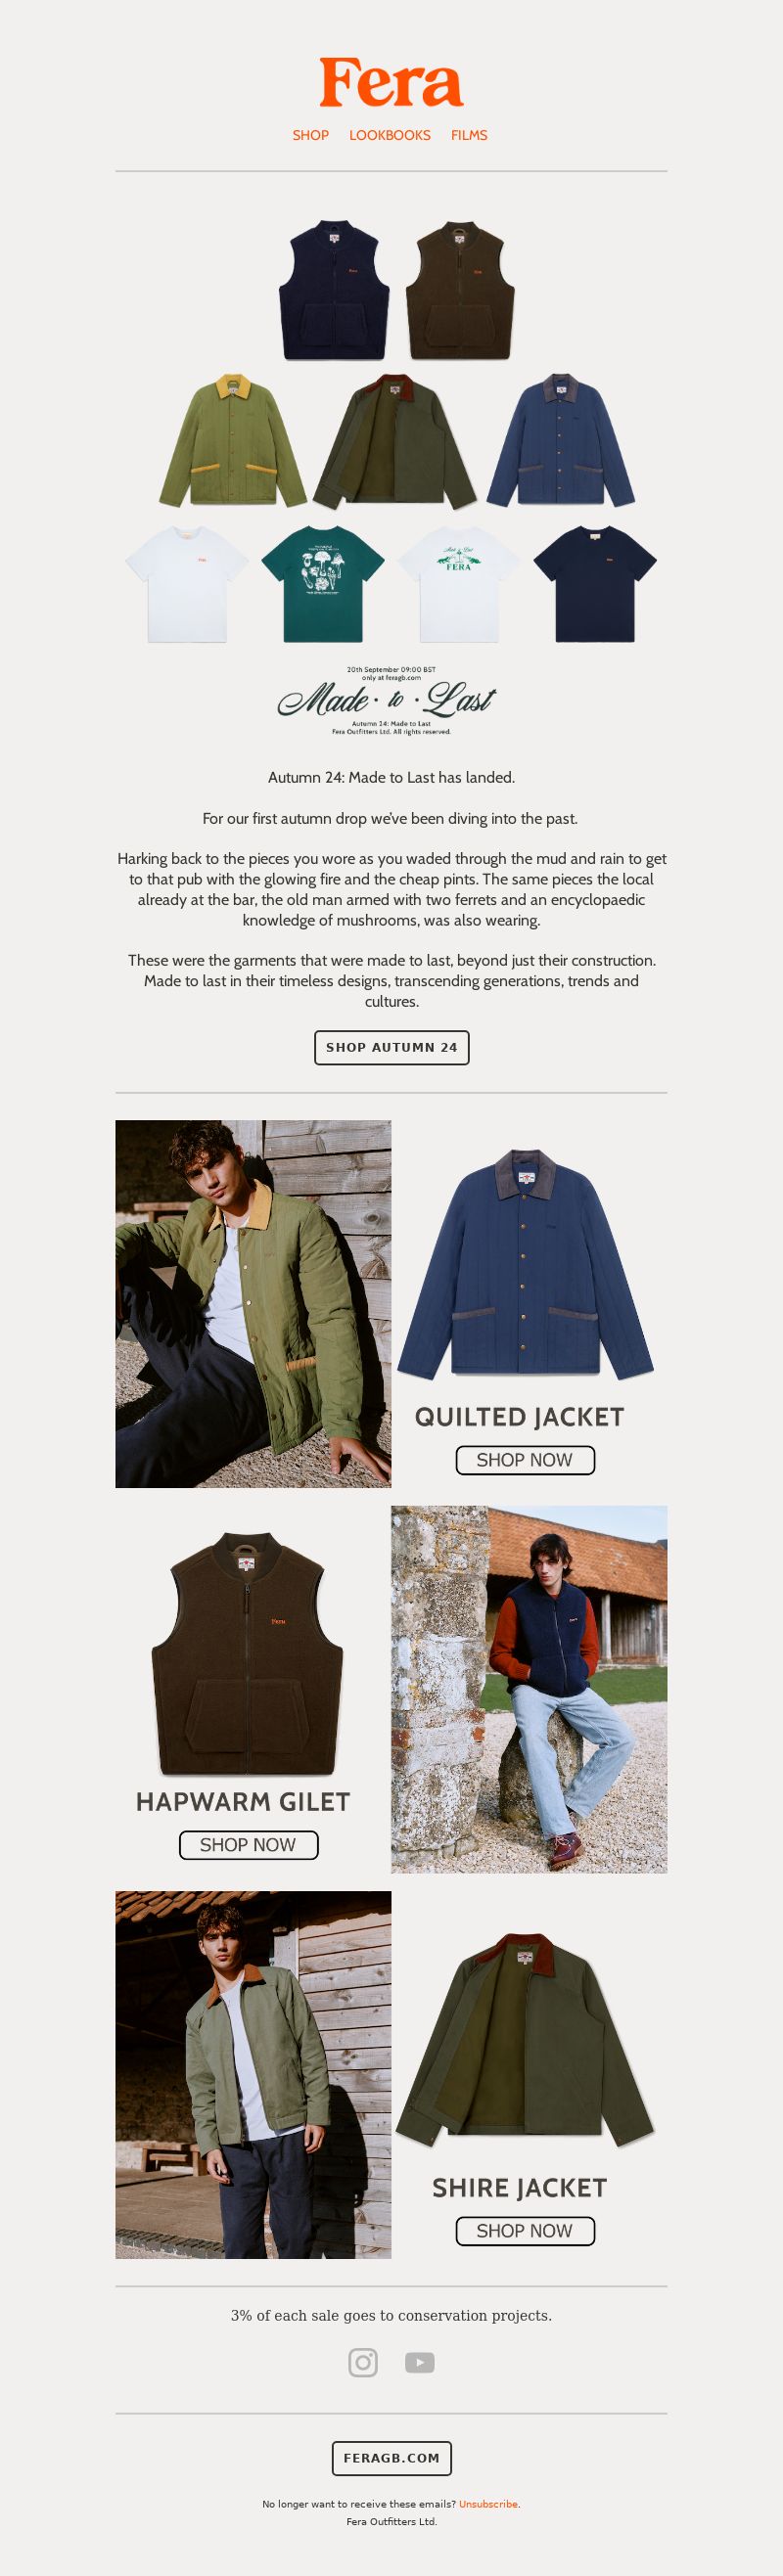This screenshot has width=783, height=2576.
Task: Click SHOP NOW under Shire Jacket
Action: coord(525,2231)
